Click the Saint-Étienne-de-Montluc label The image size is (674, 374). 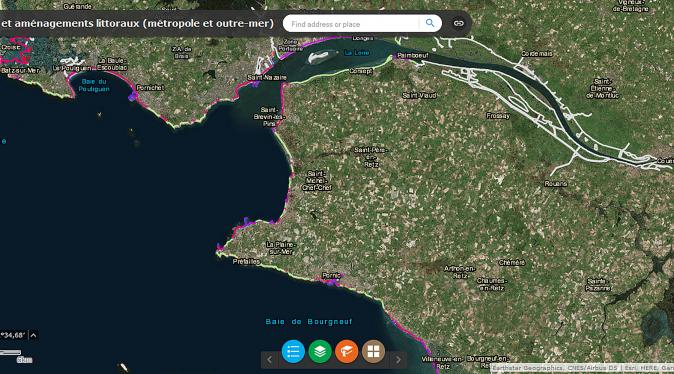tap(602, 88)
